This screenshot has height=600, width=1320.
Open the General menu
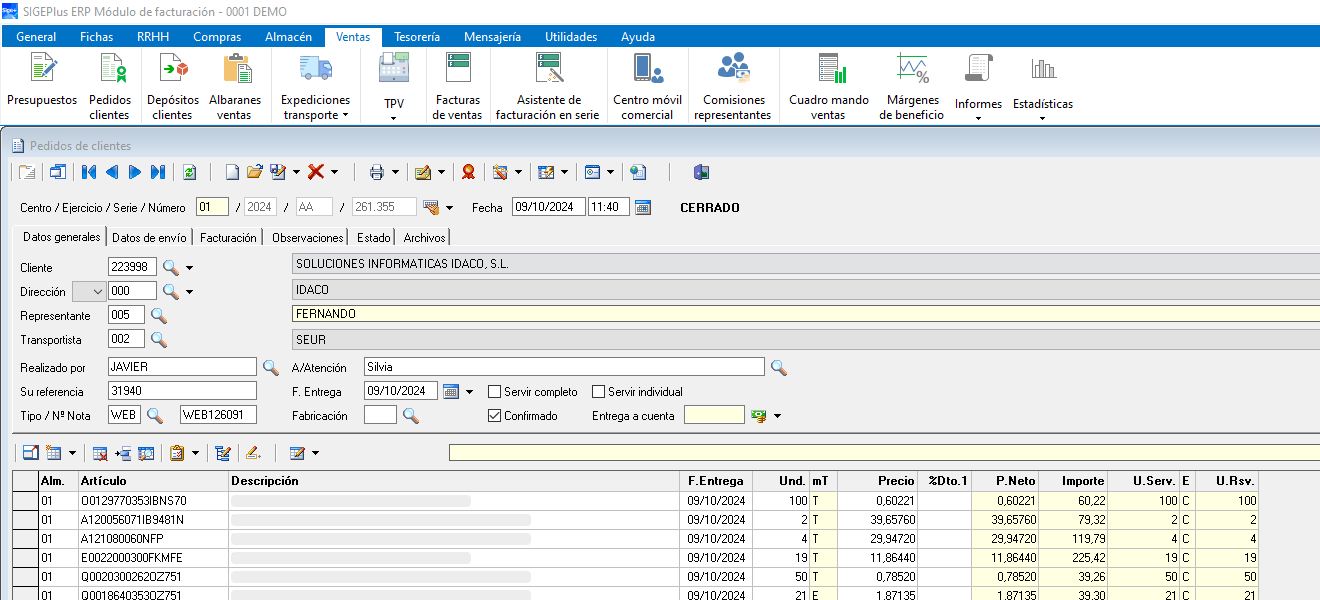pos(36,37)
